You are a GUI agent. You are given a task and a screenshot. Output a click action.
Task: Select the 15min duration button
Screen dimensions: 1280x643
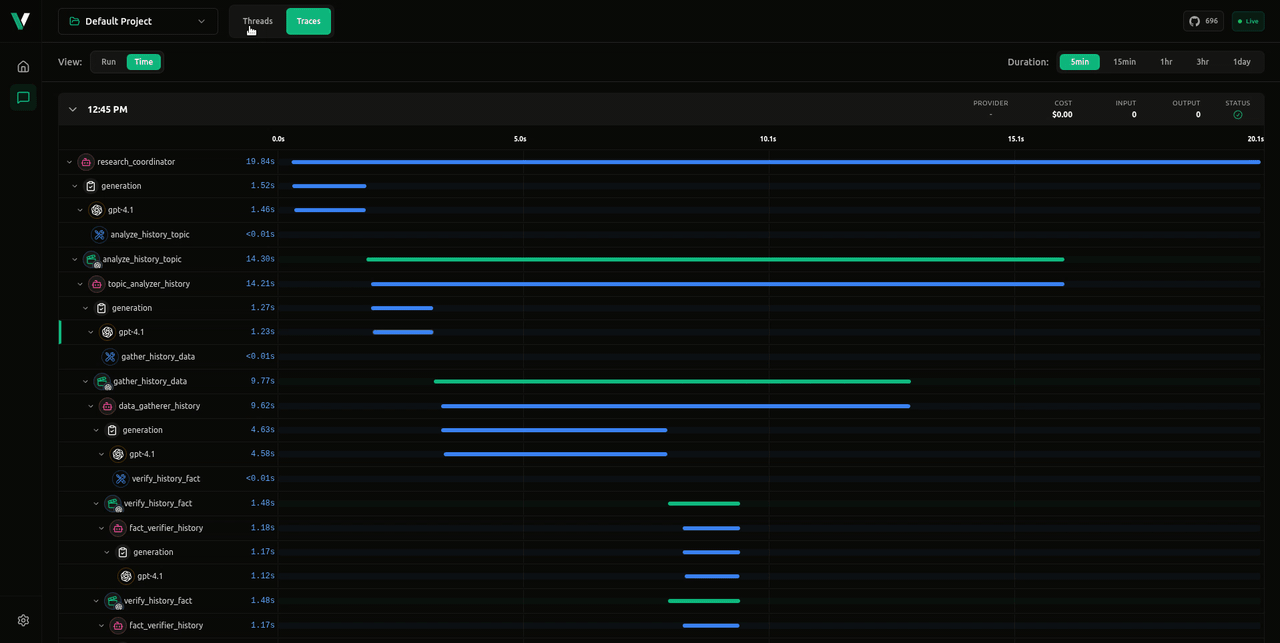tap(1124, 61)
